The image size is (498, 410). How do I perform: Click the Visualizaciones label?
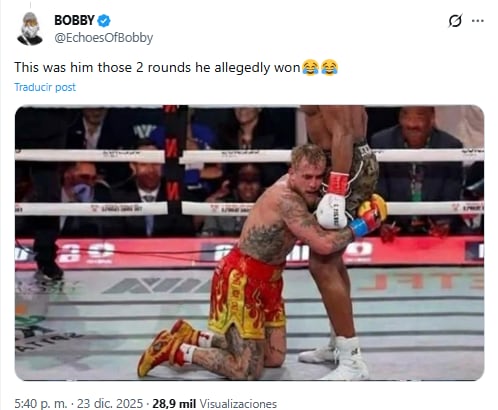(x=238, y=404)
